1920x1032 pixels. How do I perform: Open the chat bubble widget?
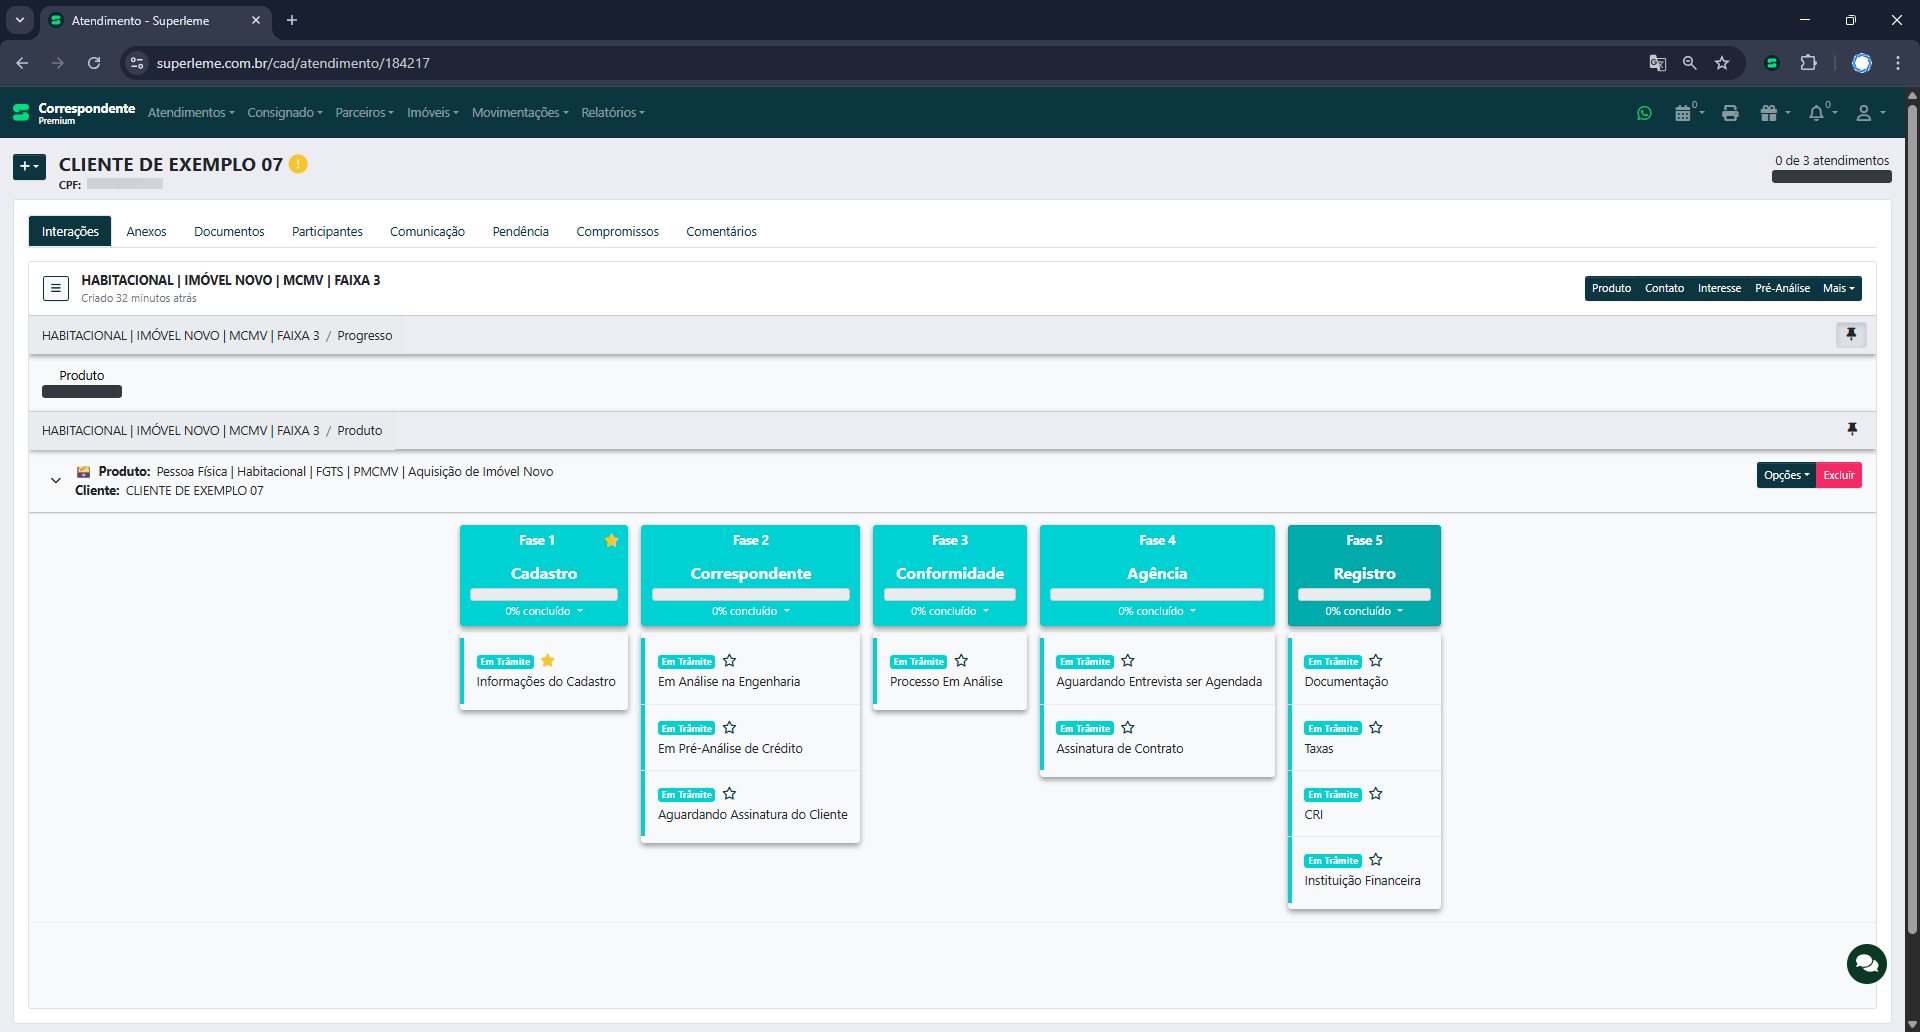pos(1866,964)
